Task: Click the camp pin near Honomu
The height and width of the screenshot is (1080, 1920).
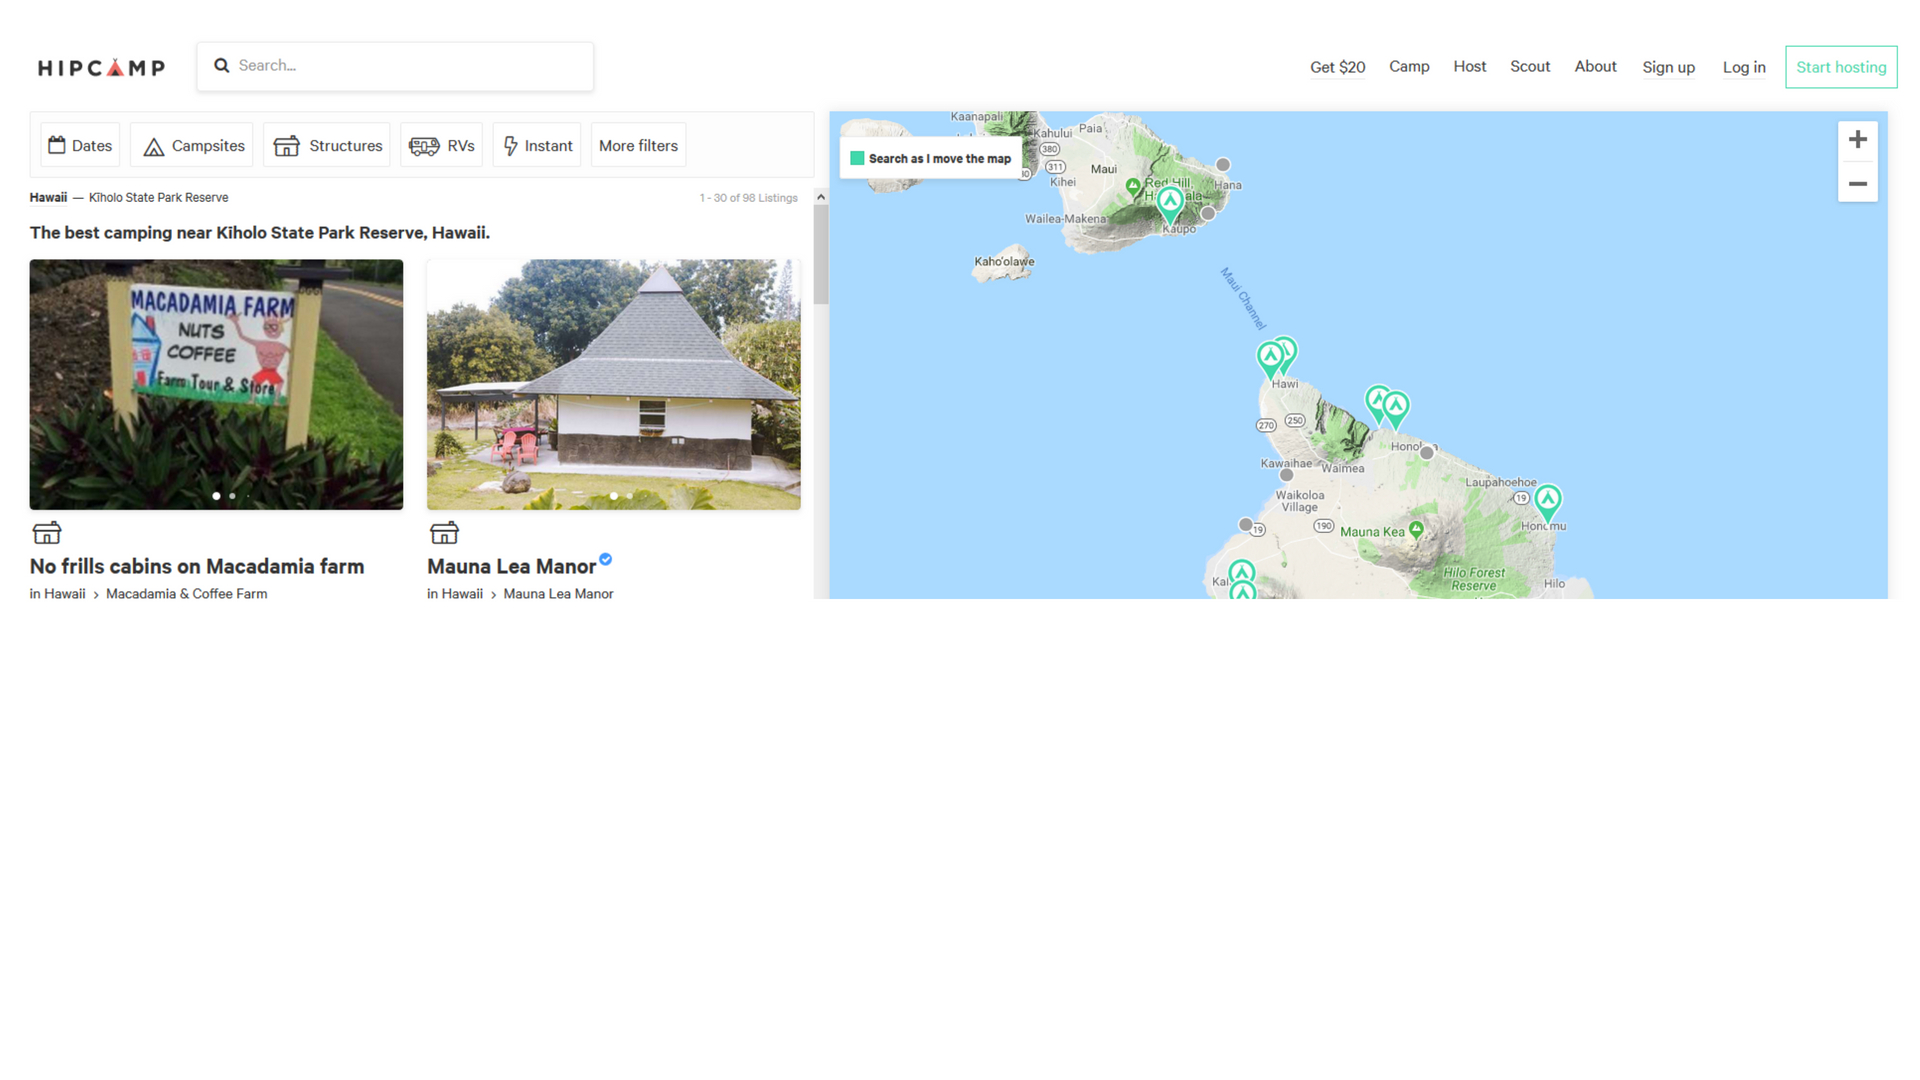Action: (x=1547, y=502)
